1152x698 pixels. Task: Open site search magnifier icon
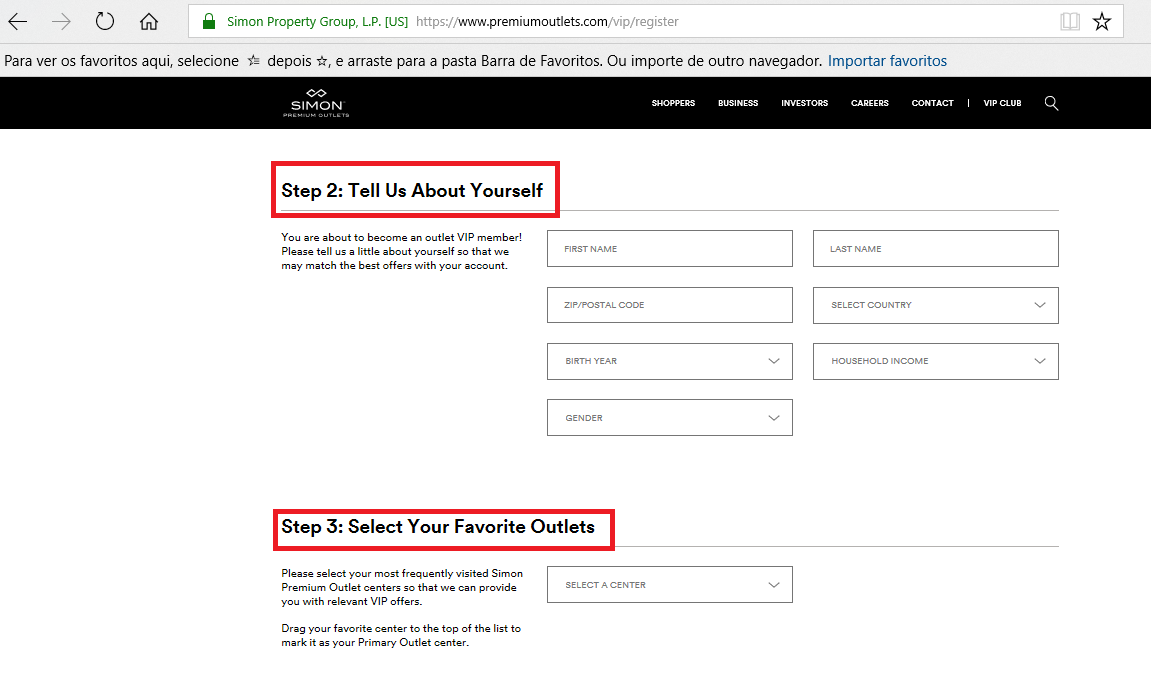click(1051, 103)
